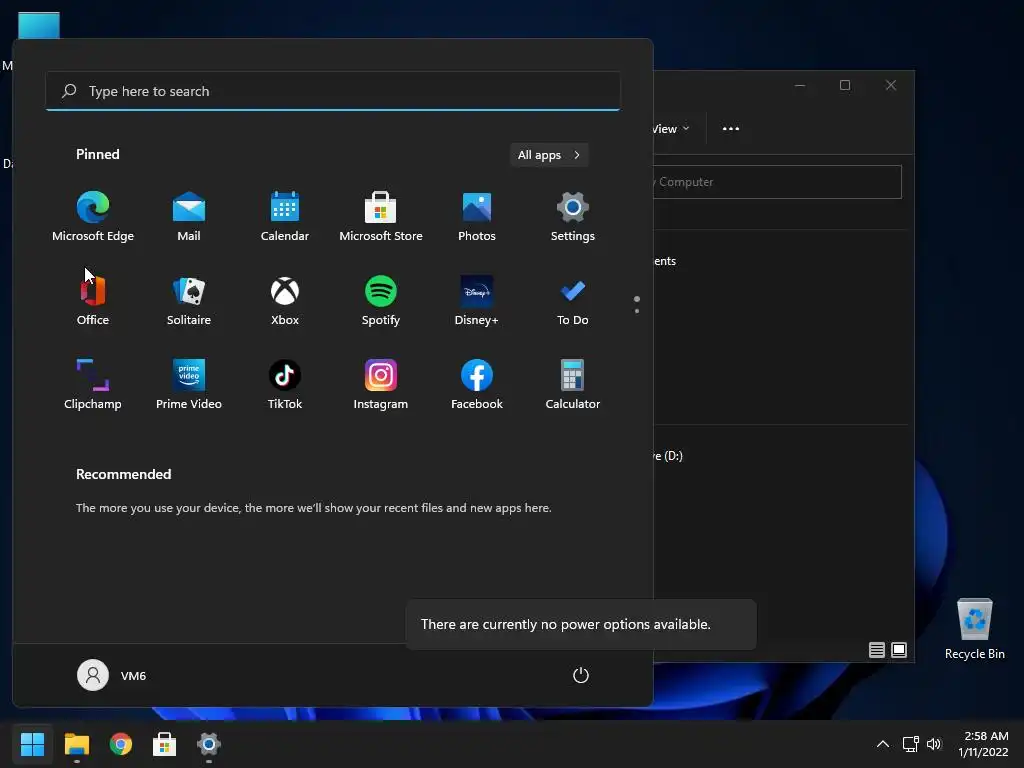Open the To Do app
1024x768 pixels.
(573, 300)
